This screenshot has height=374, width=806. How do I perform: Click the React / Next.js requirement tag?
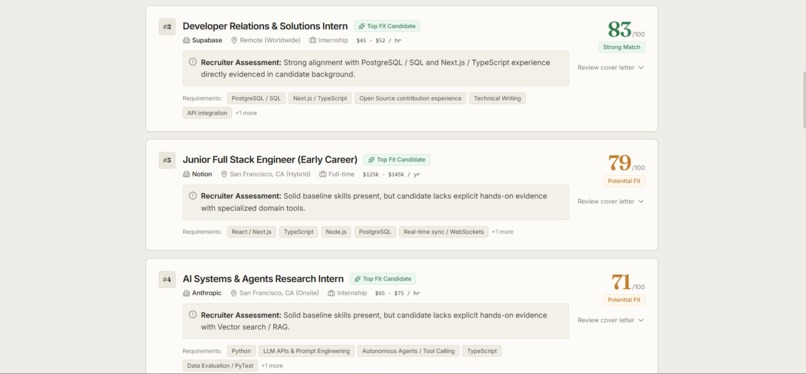(x=251, y=232)
